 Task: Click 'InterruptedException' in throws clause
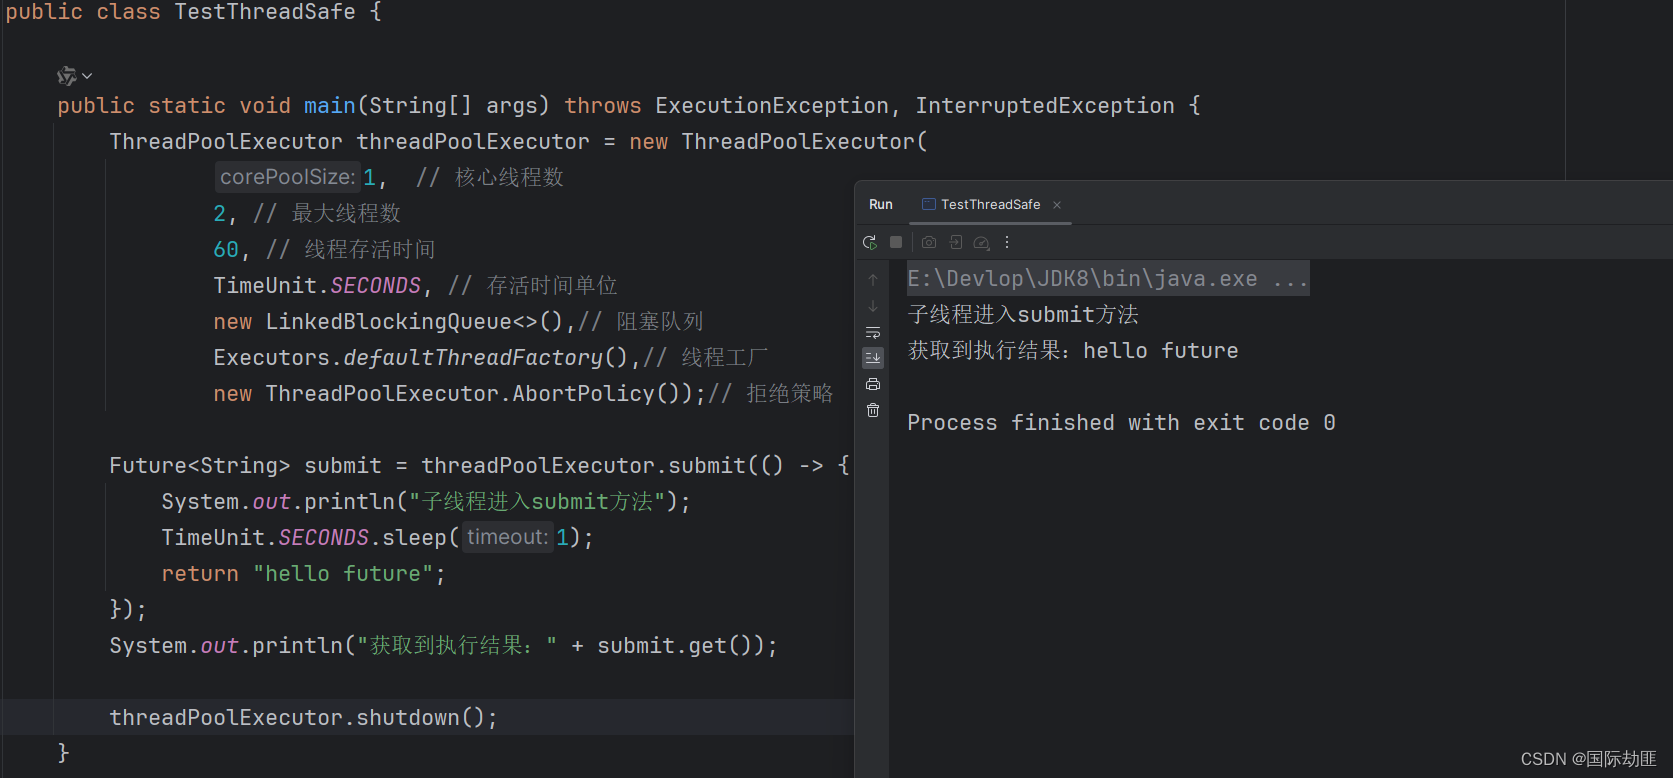point(1045,106)
